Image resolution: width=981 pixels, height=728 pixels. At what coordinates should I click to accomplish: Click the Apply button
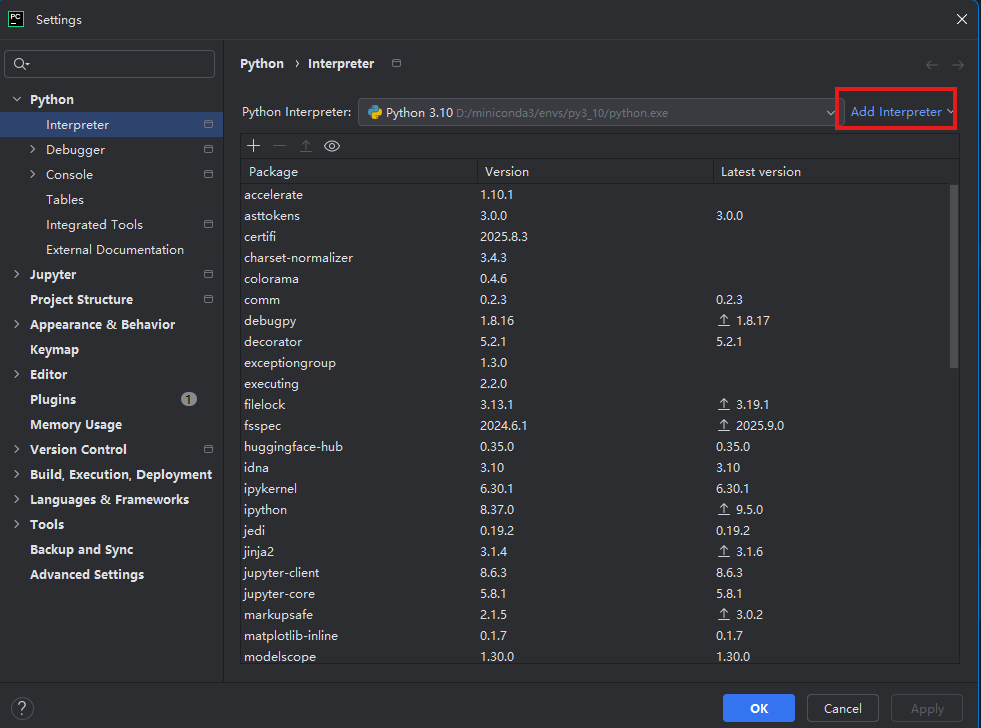[927, 708]
